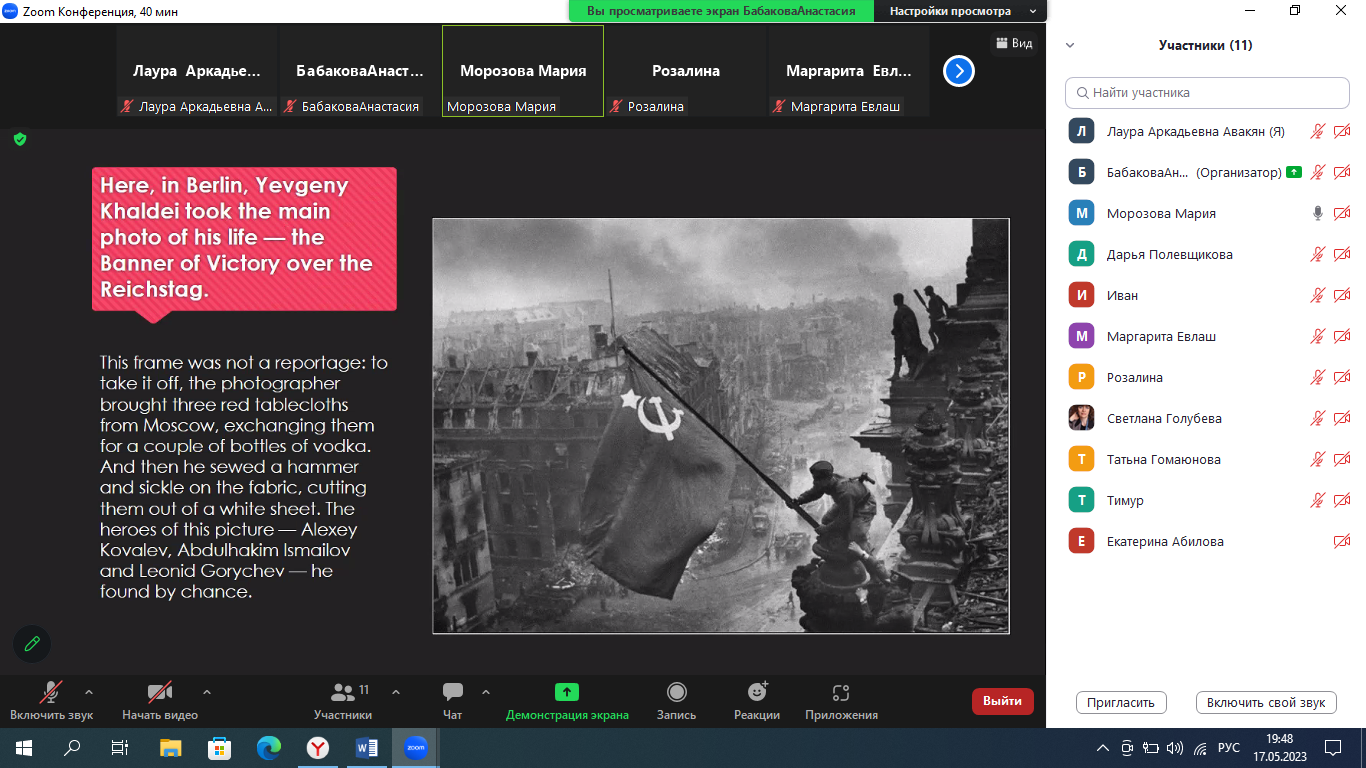1366x768 pixels.
Task: Click green screen-share badge next to Организатор
Action: tap(1294, 172)
